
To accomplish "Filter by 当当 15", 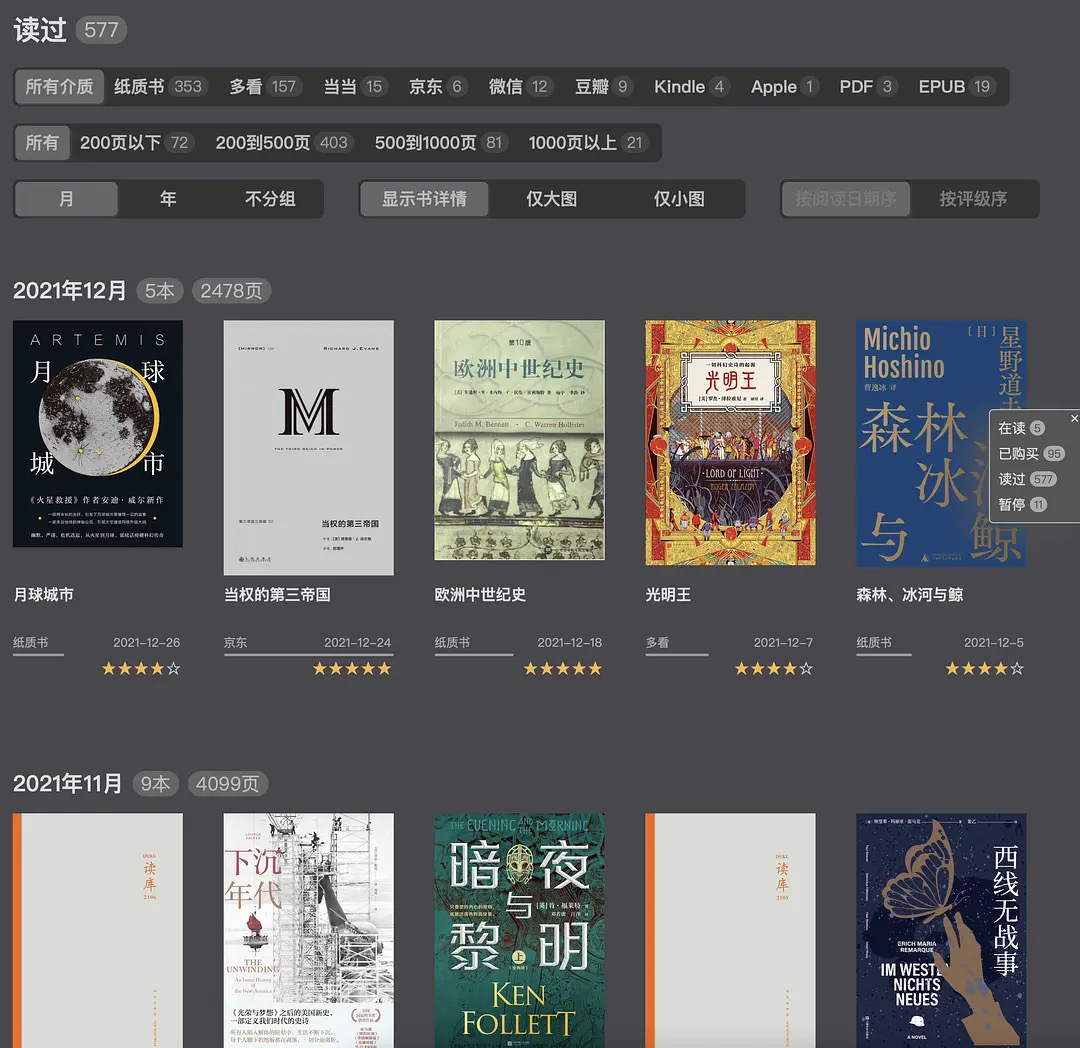I will click(x=355, y=87).
